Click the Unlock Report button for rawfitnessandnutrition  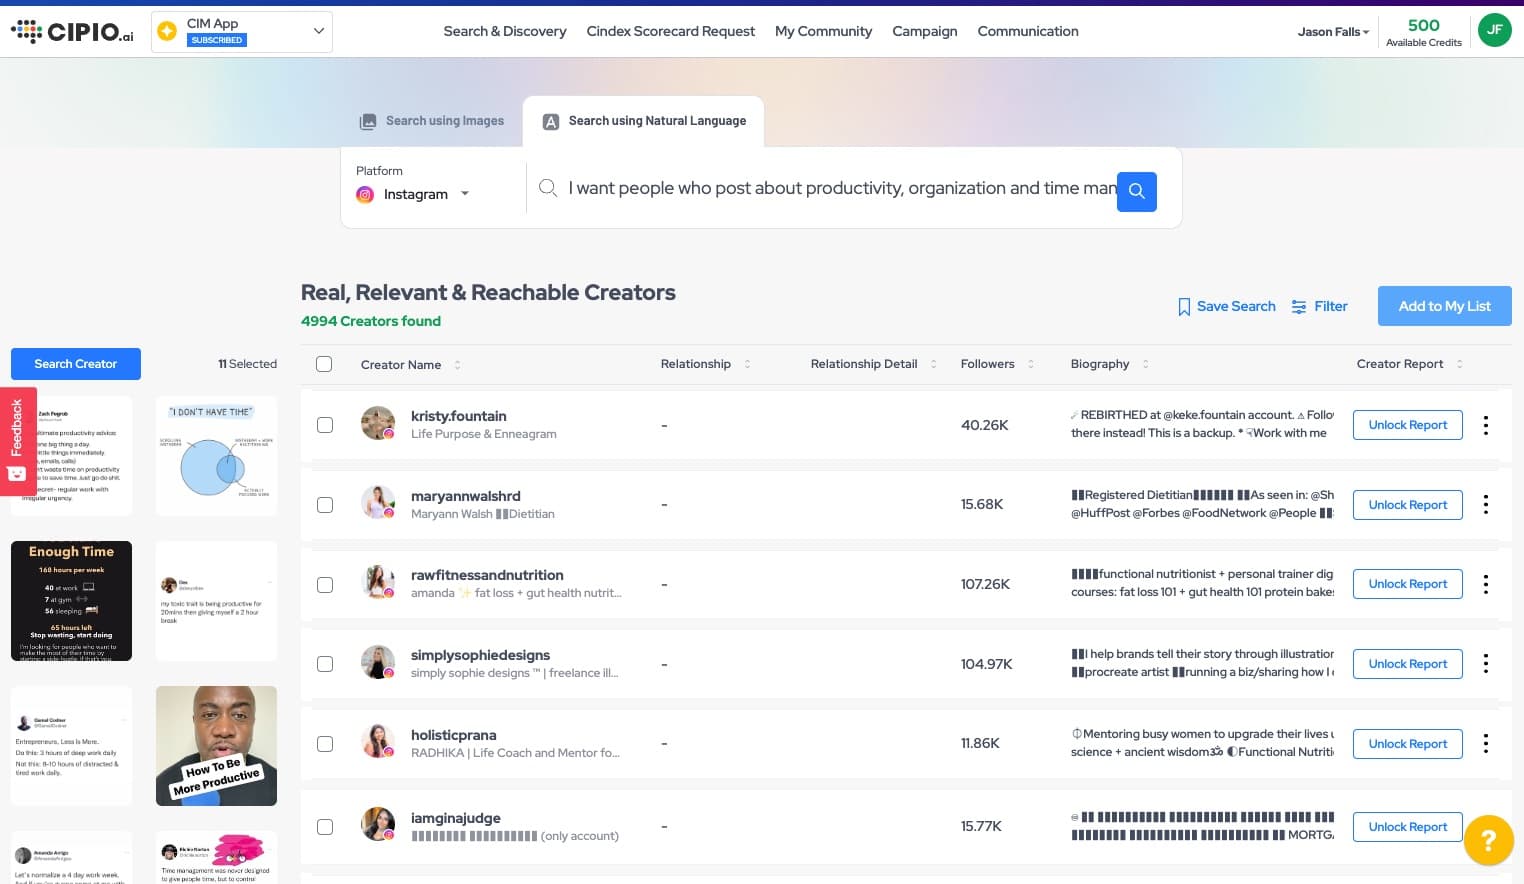click(1407, 584)
